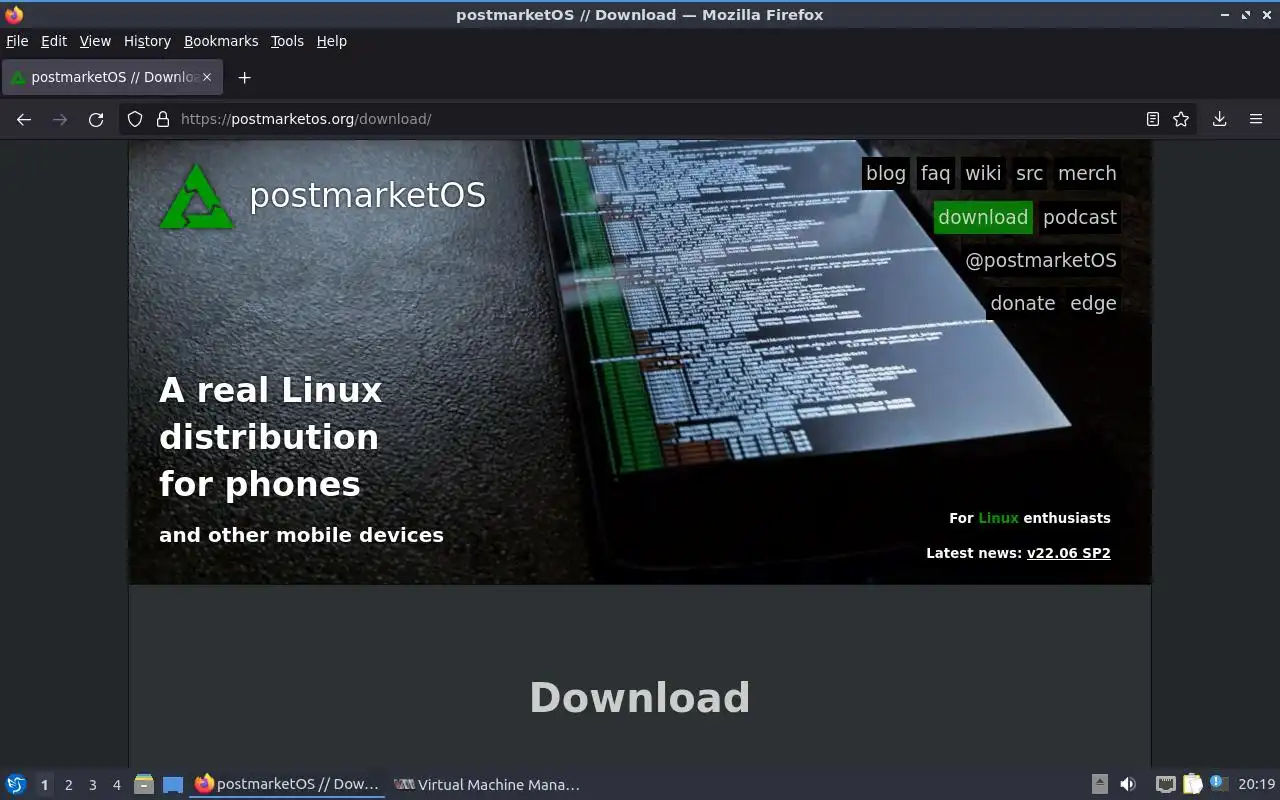The image size is (1280, 800).
Task: Open the v22.06 SP2 news link
Action: pos(1069,553)
